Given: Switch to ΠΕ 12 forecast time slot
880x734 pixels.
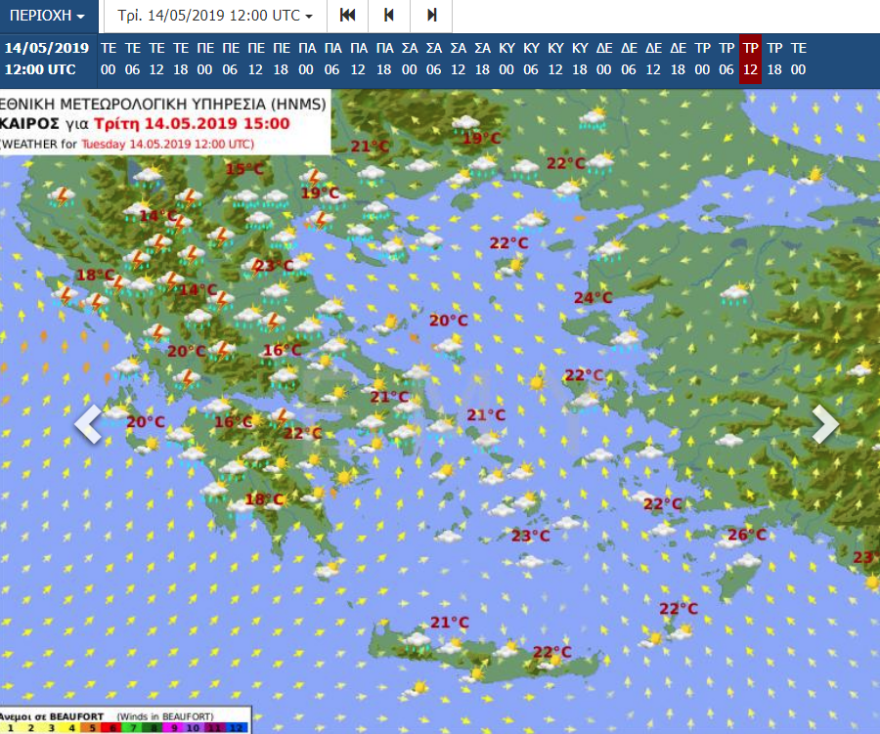Looking at the screenshot, I should click(255, 58).
